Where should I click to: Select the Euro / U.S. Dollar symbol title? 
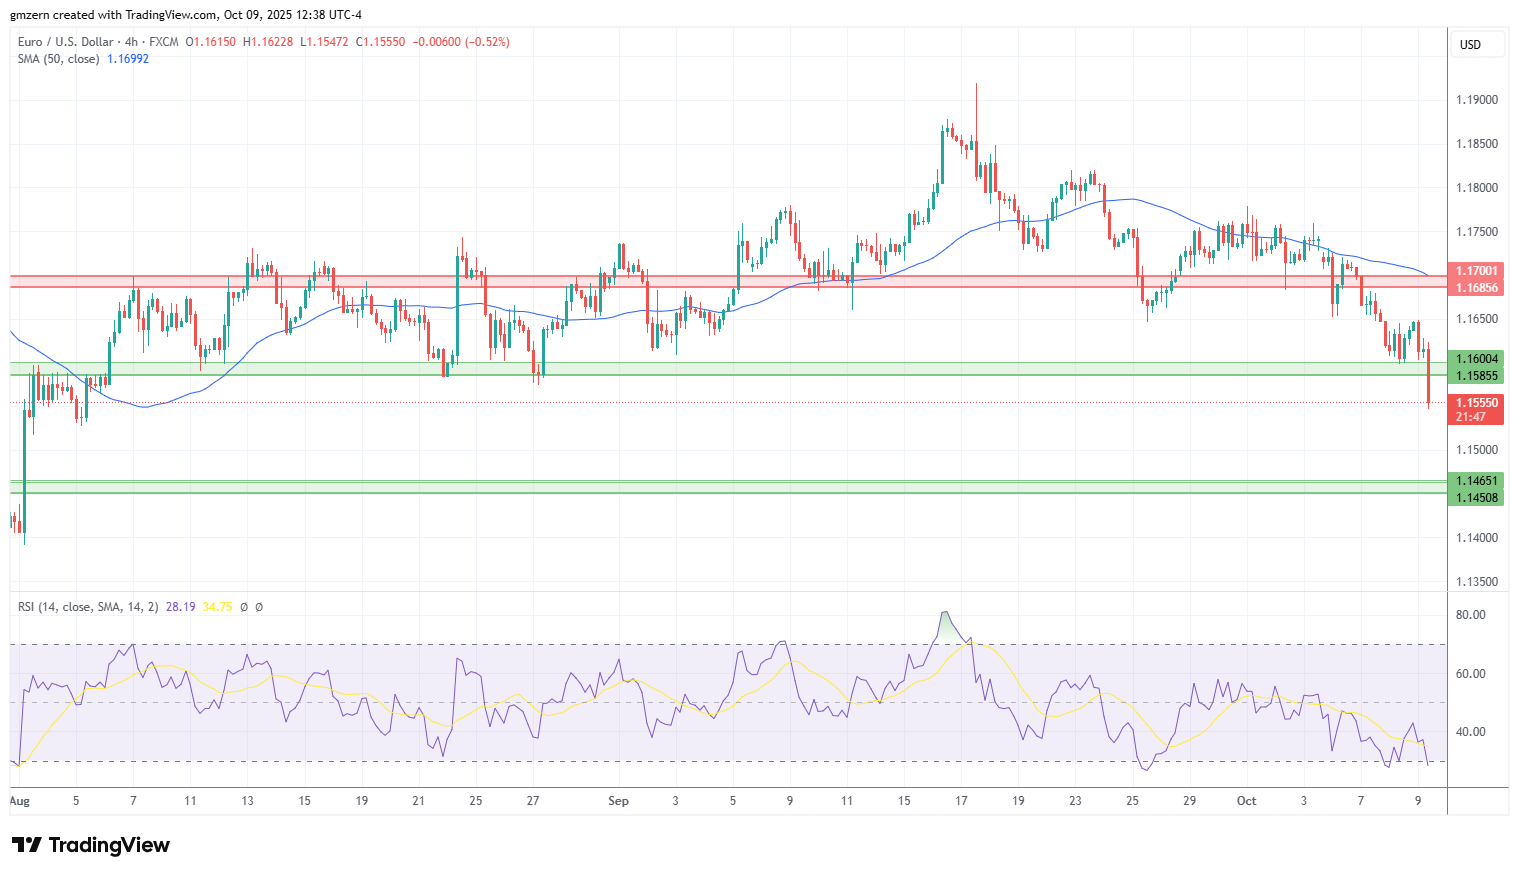click(x=67, y=42)
